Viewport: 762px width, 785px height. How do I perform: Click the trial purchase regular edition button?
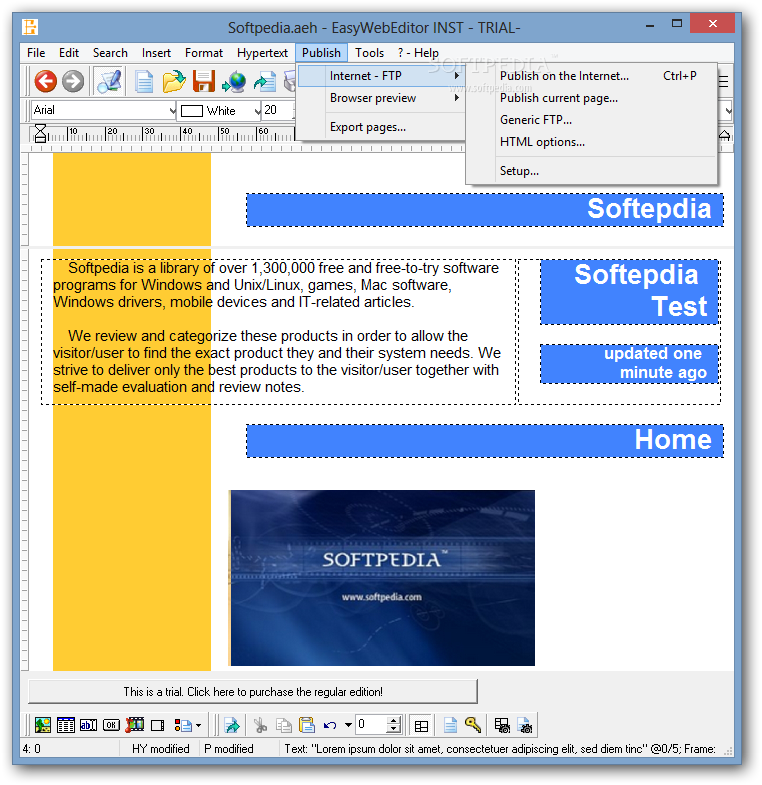point(253,691)
